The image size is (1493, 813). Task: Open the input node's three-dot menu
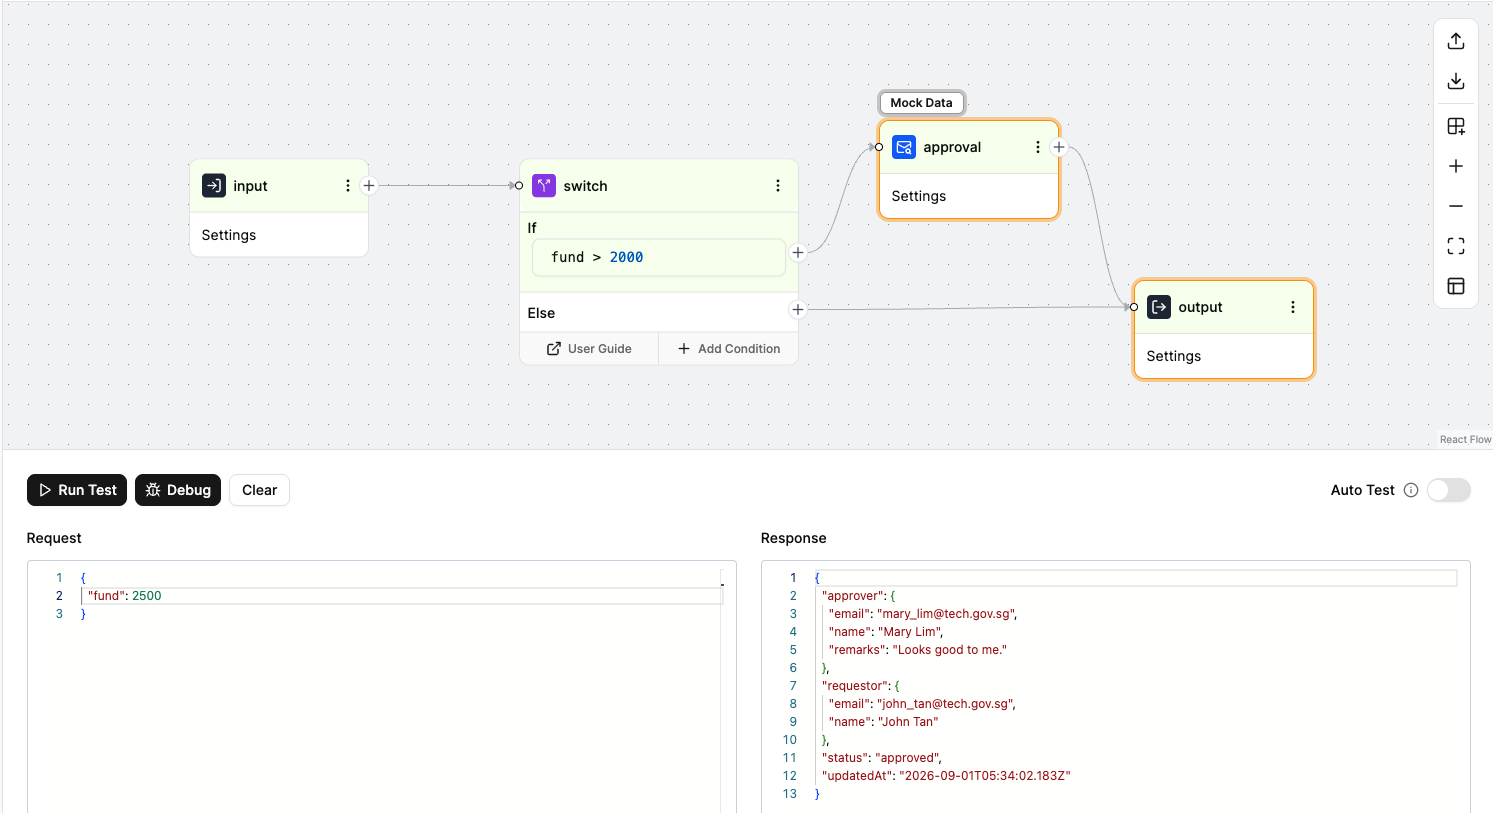pyautogui.click(x=348, y=186)
